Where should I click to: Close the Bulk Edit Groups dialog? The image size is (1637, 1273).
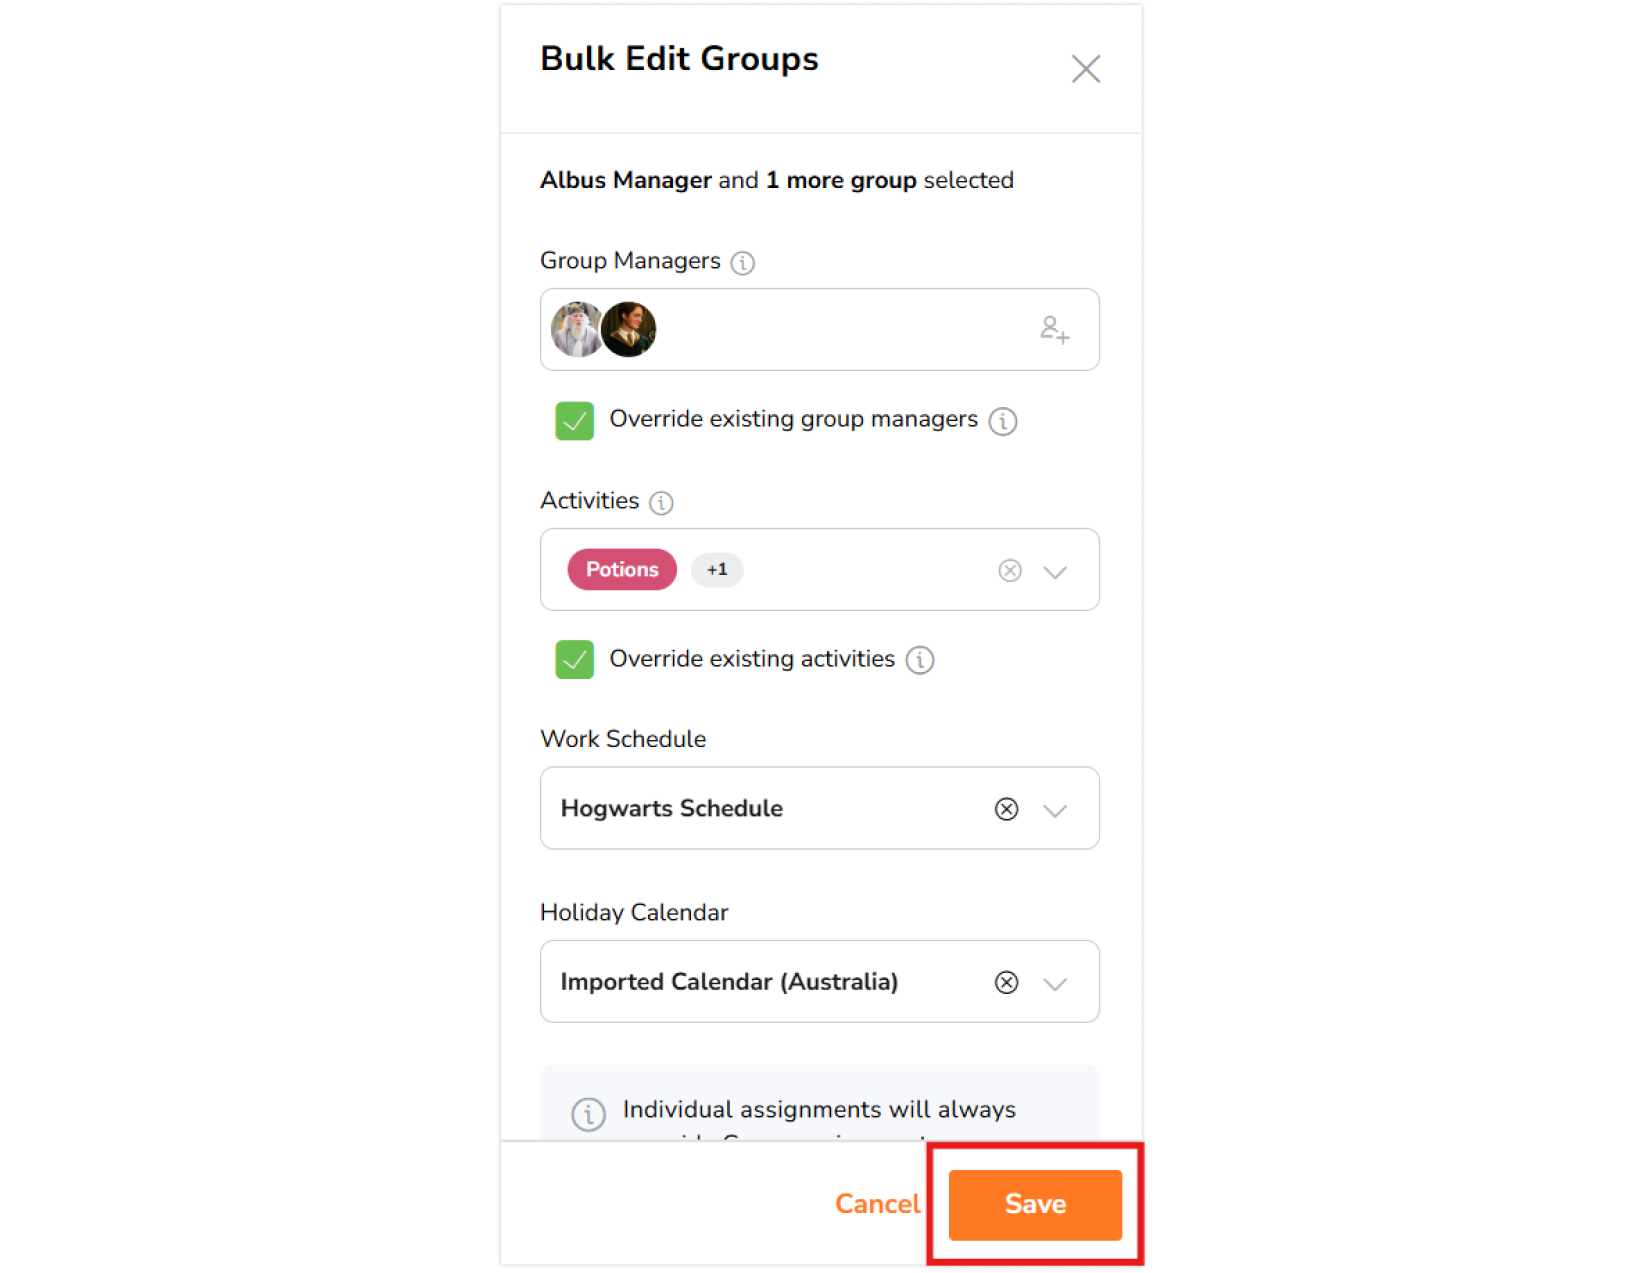[x=1085, y=69]
